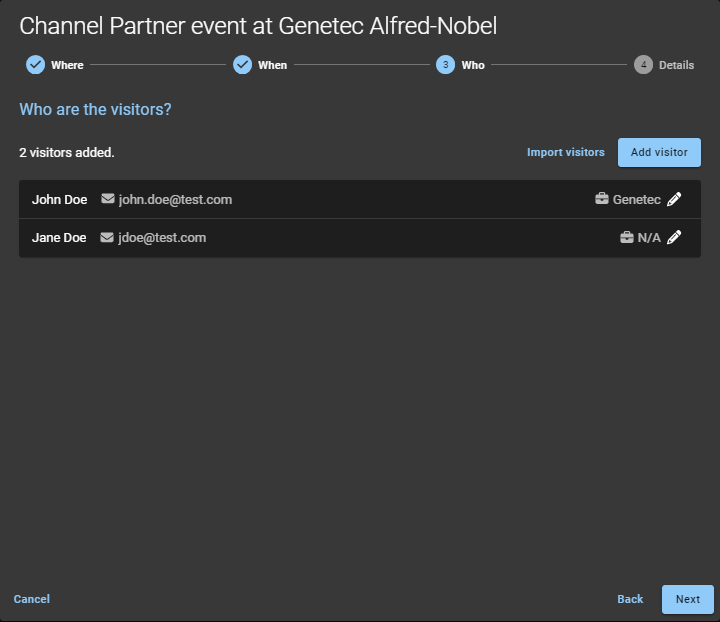Click the checkmark circle of the Where step
720x622 pixels.
35,65
